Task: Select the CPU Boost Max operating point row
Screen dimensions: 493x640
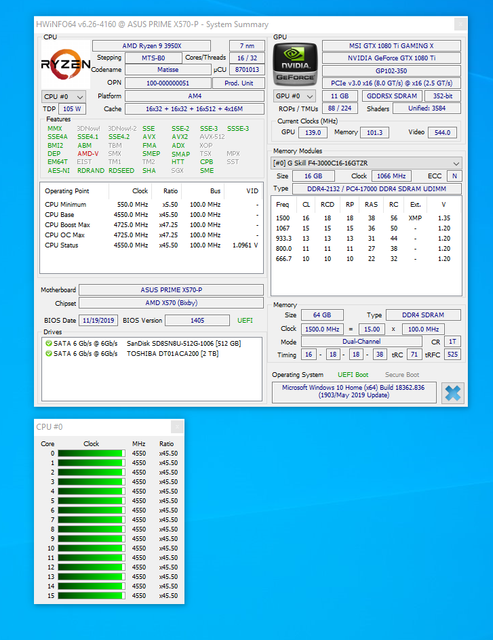Action: pos(151,224)
